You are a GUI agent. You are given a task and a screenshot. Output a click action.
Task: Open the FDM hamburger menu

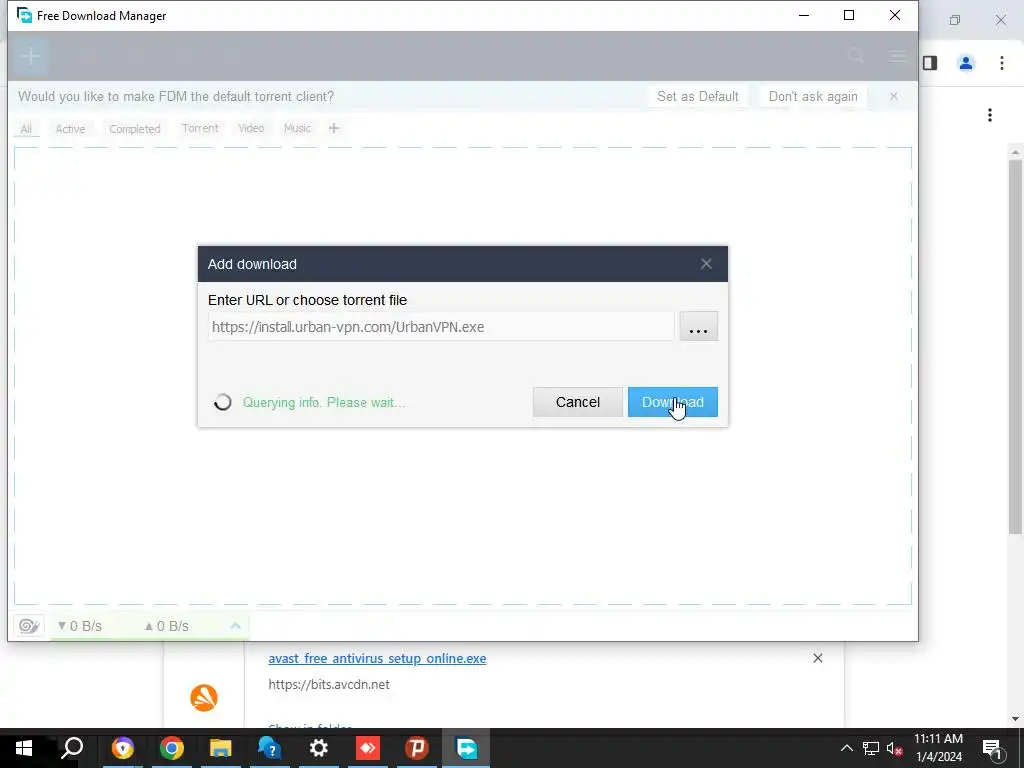[898, 56]
